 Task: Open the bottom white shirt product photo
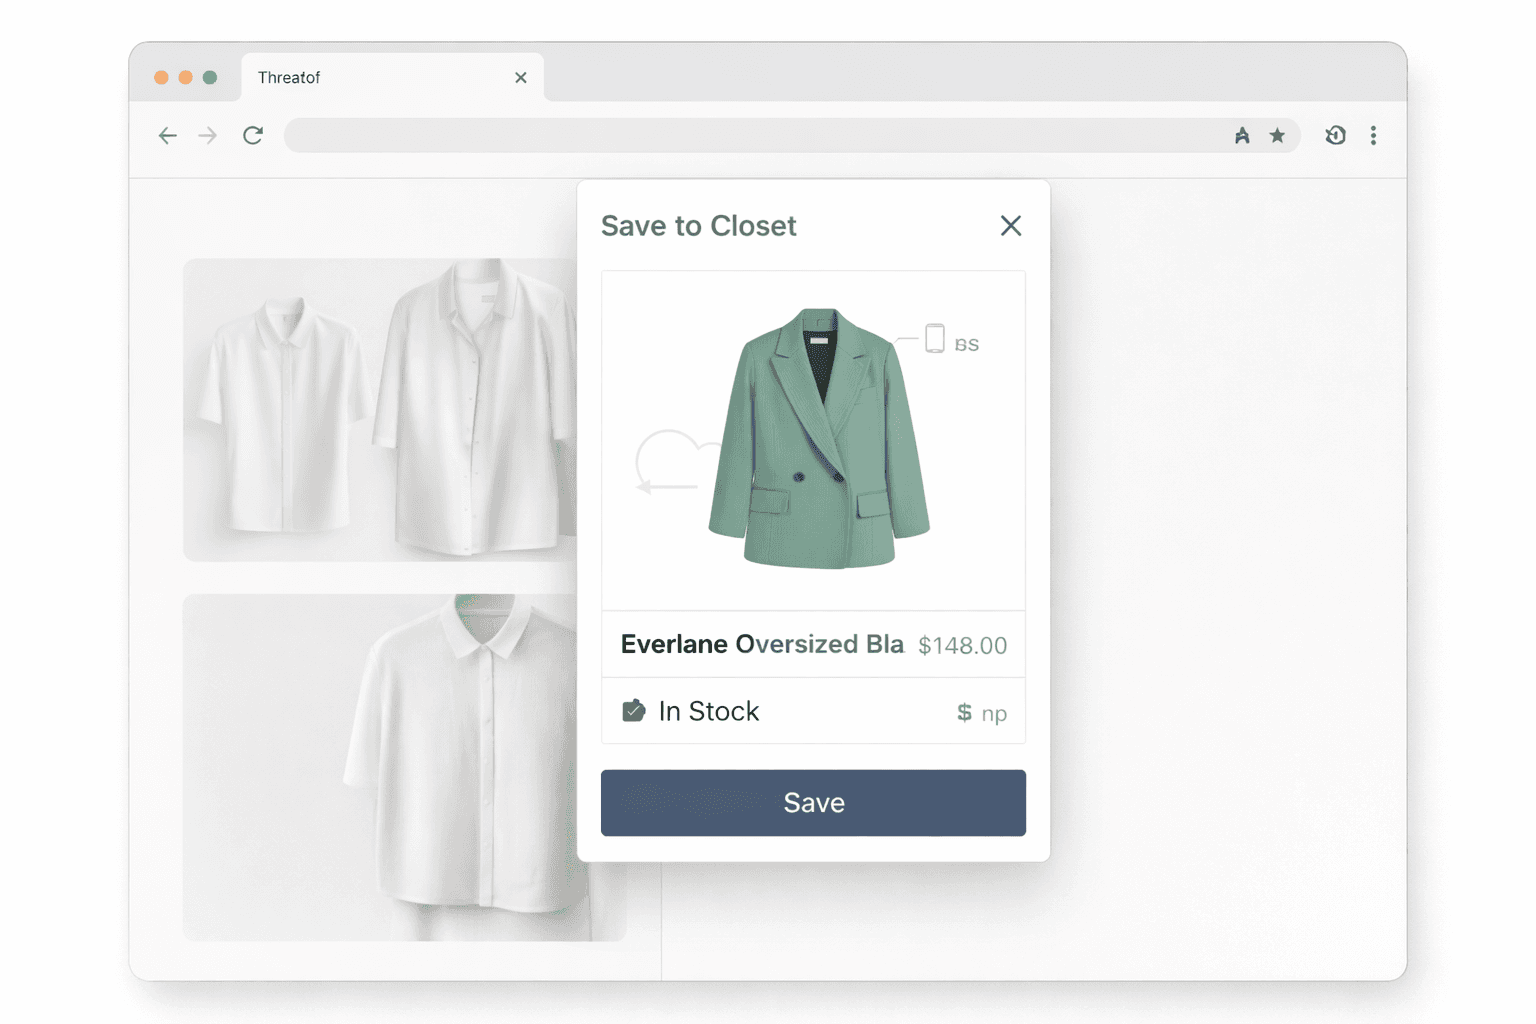[x=380, y=767]
